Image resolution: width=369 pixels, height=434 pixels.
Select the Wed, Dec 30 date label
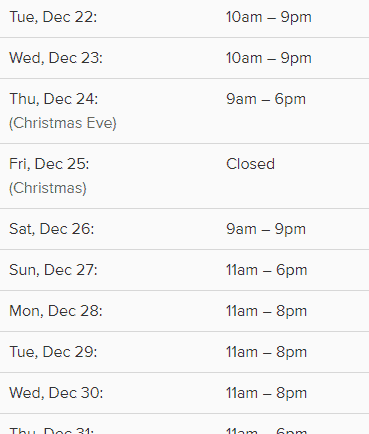56,393
